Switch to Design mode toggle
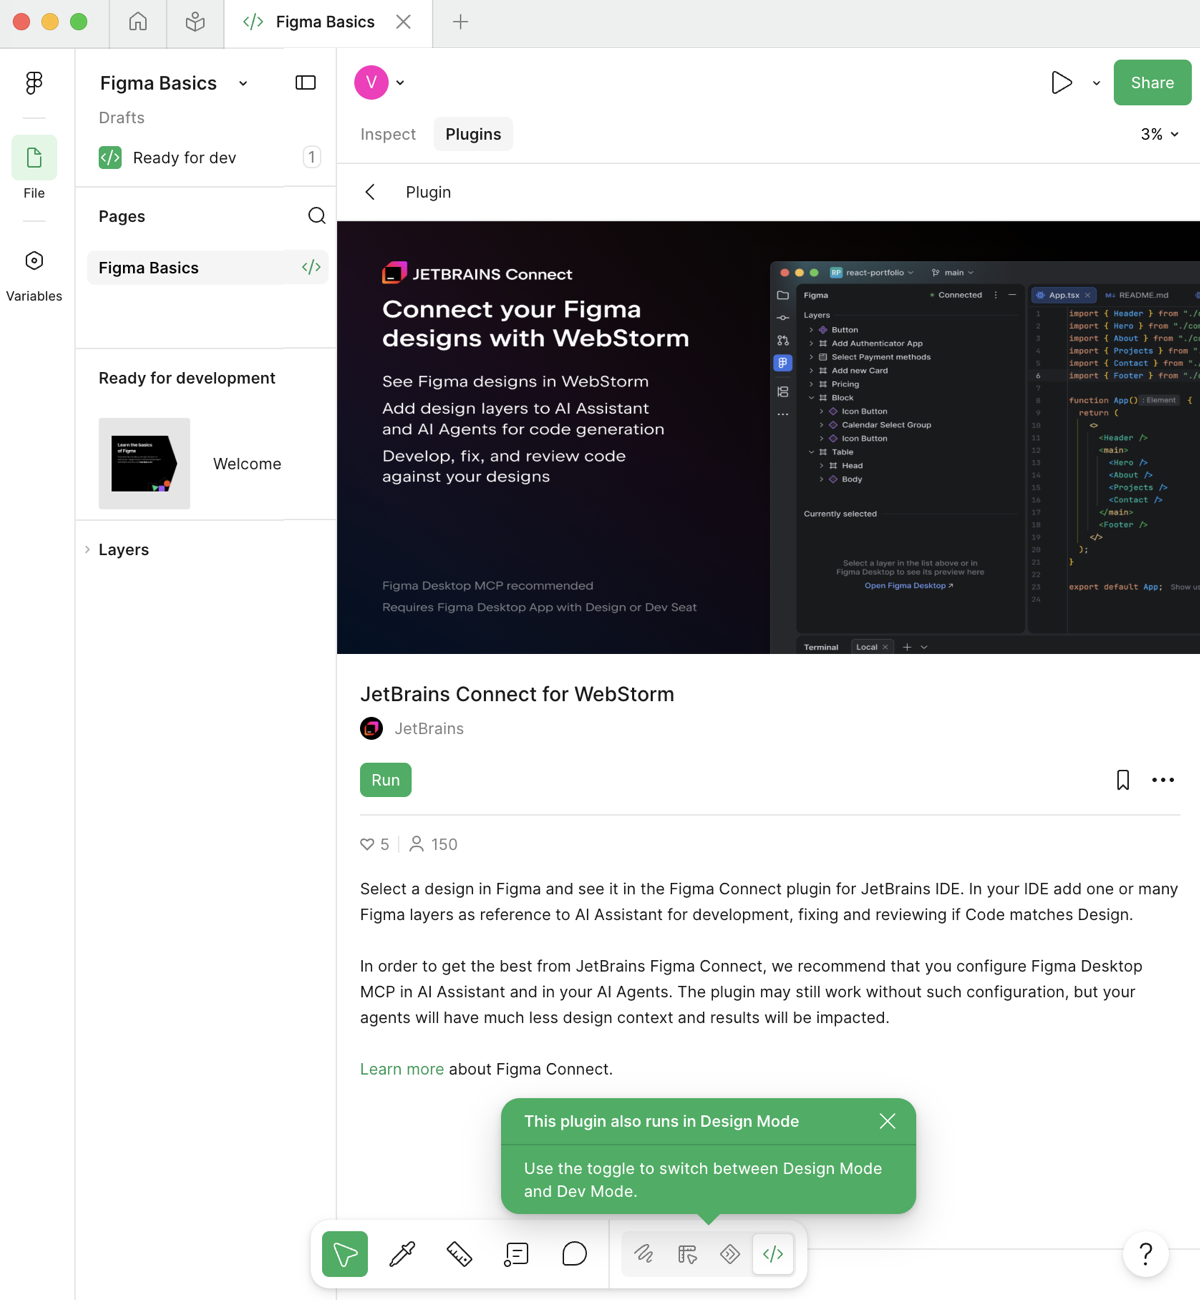 coord(687,1254)
